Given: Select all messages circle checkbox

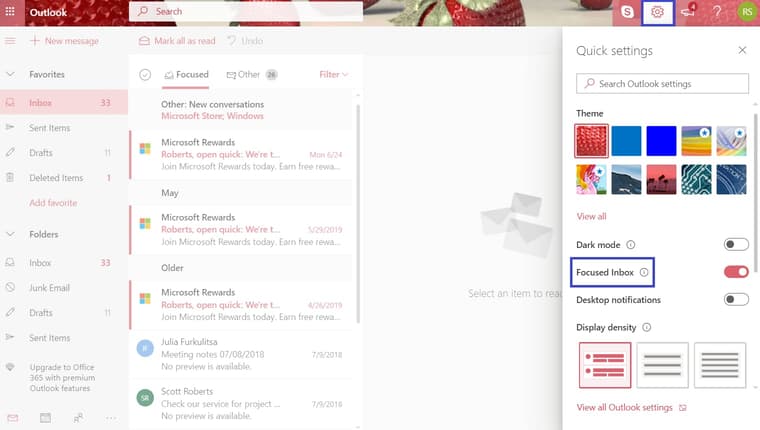Looking at the screenshot, I should (145, 75).
